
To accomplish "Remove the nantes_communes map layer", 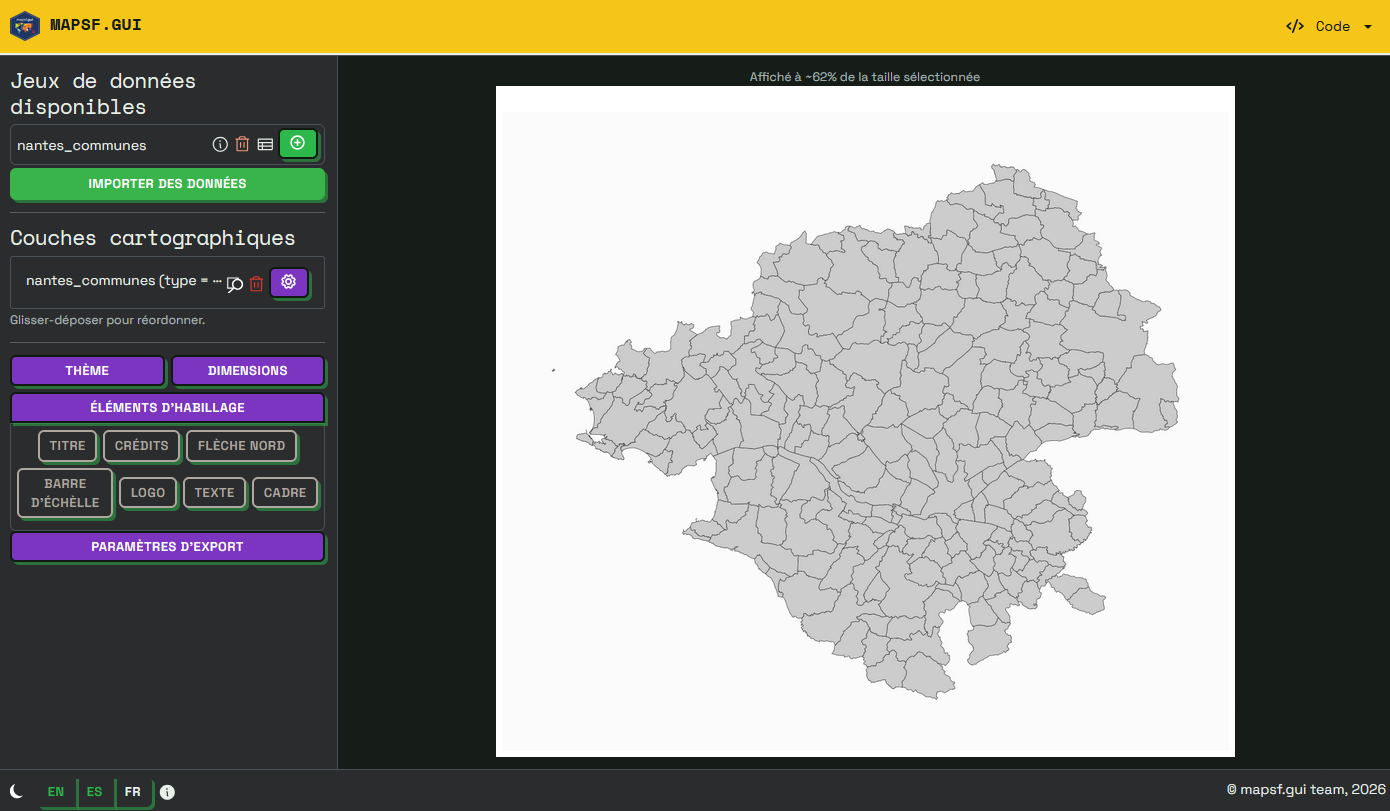I will (256, 284).
